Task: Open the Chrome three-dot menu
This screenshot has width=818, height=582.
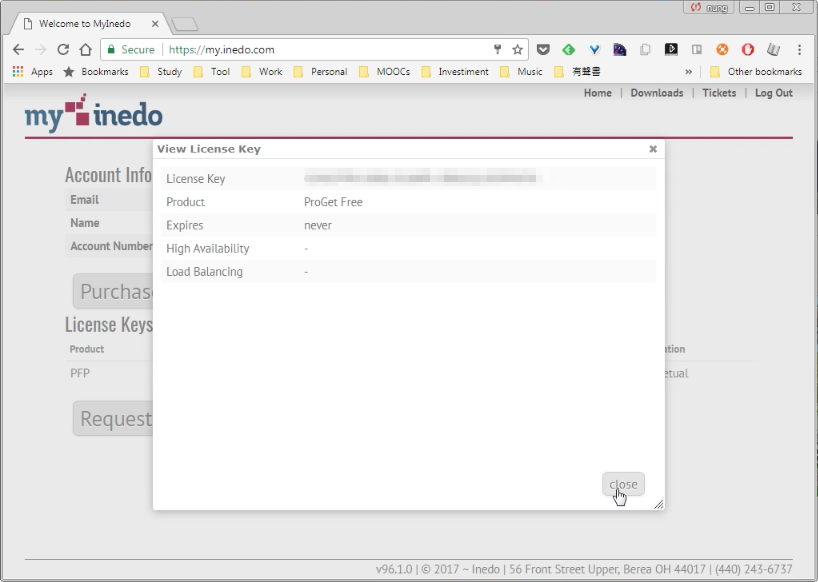Action: pos(799,50)
